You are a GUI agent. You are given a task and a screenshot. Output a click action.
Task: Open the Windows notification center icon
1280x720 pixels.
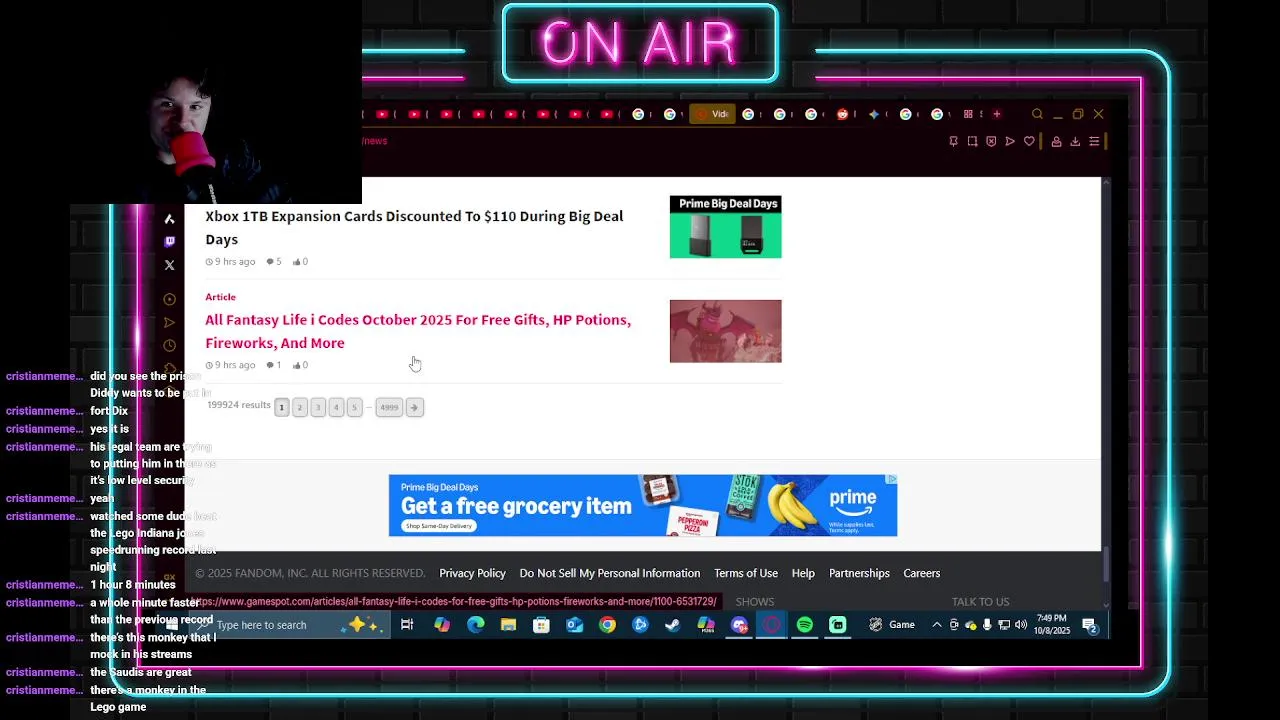pos(1089,626)
